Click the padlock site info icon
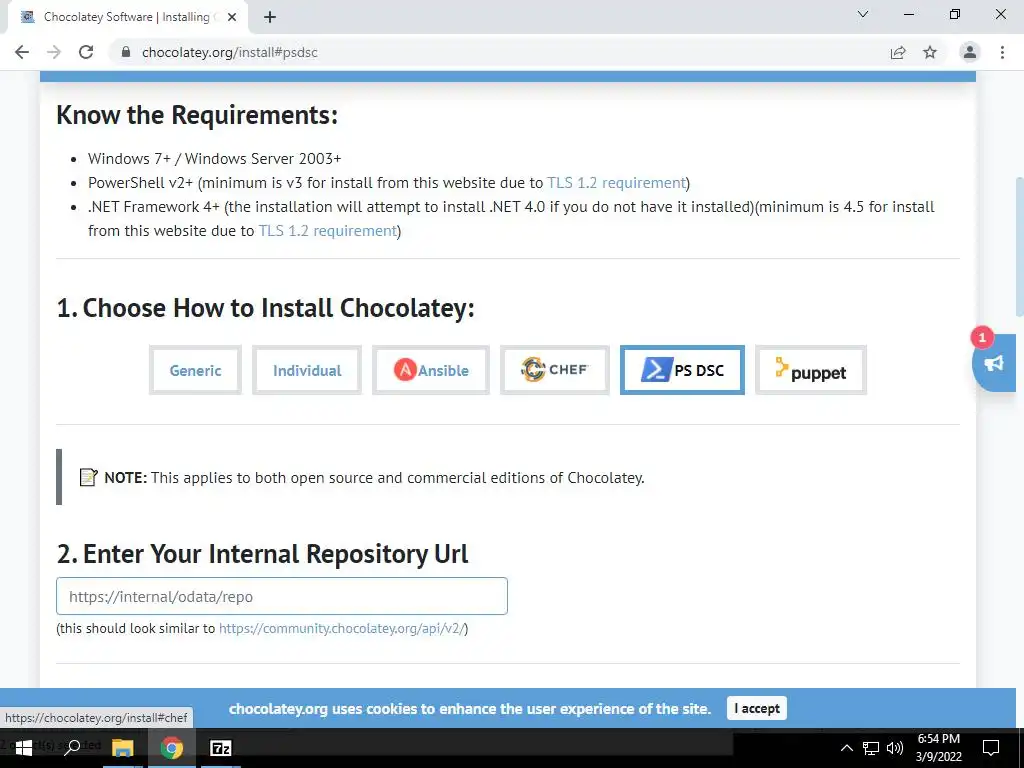Screen dimensions: 1024x768 click(126, 52)
